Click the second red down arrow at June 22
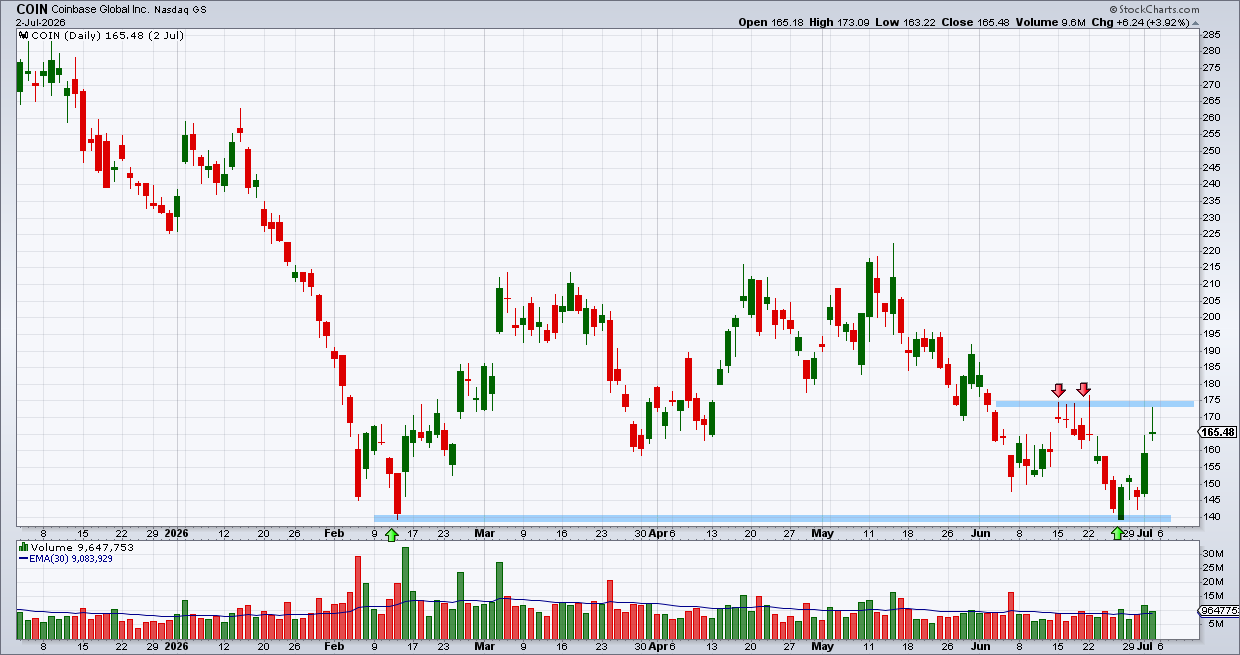 pos(1083,389)
